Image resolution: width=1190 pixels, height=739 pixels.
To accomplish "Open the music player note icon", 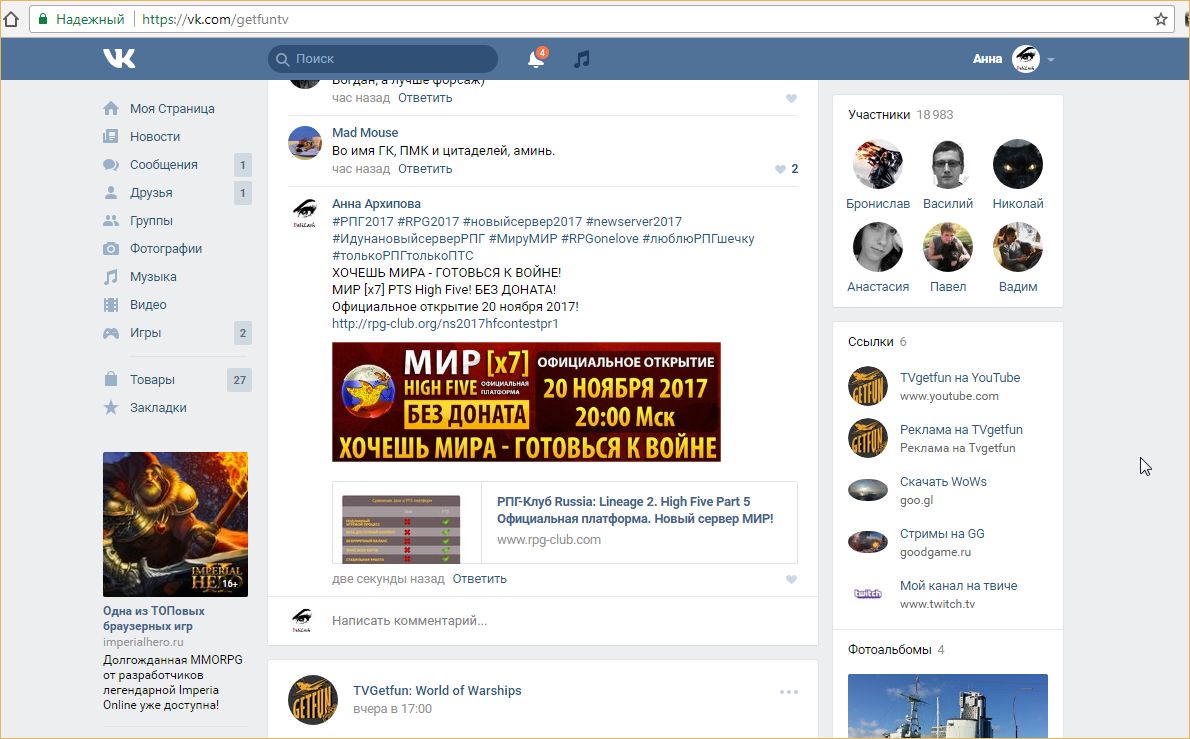I will 582,59.
